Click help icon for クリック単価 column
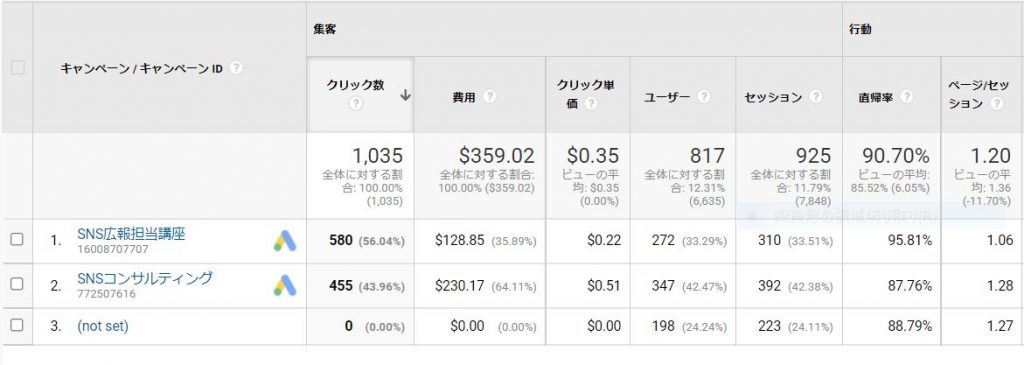 tap(591, 103)
